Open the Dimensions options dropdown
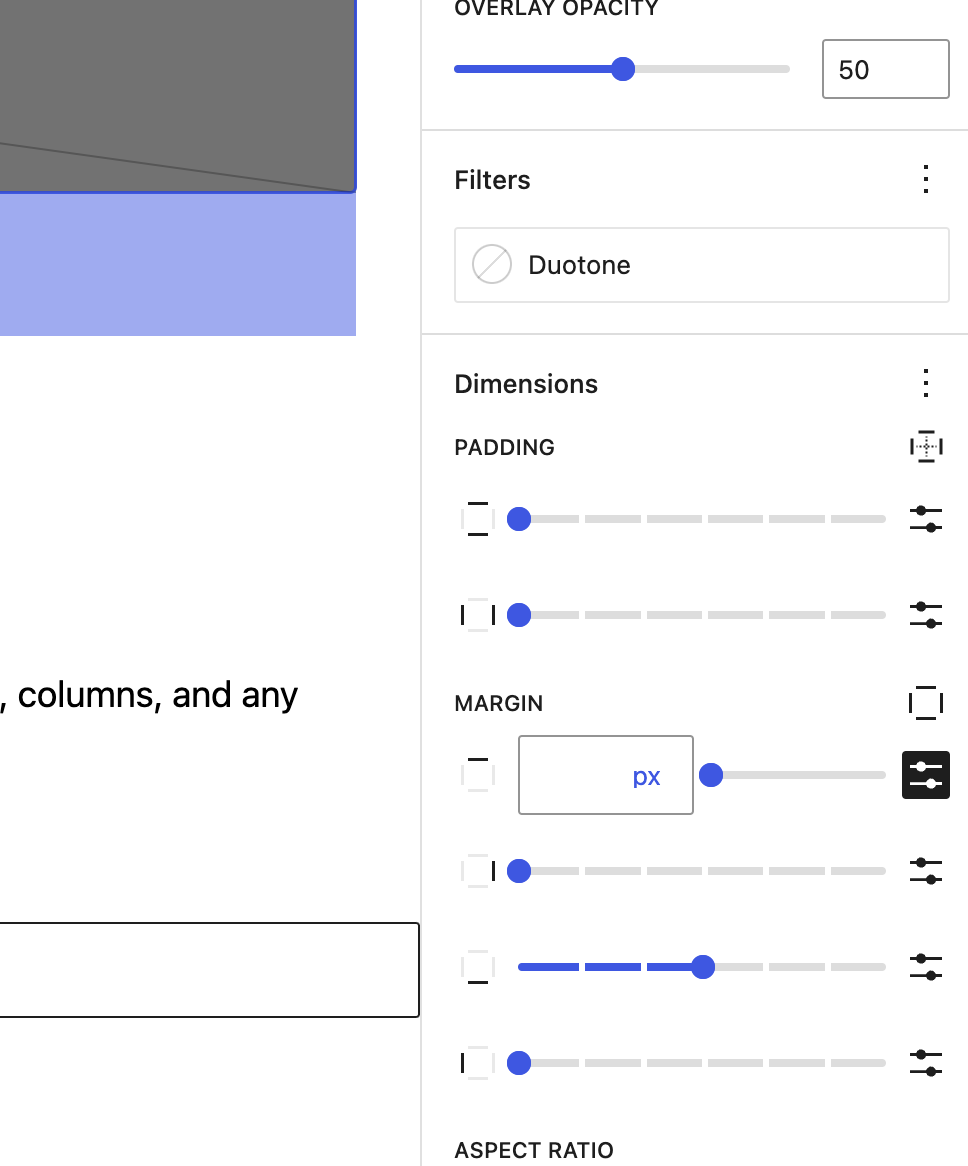 click(x=926, y=383)
